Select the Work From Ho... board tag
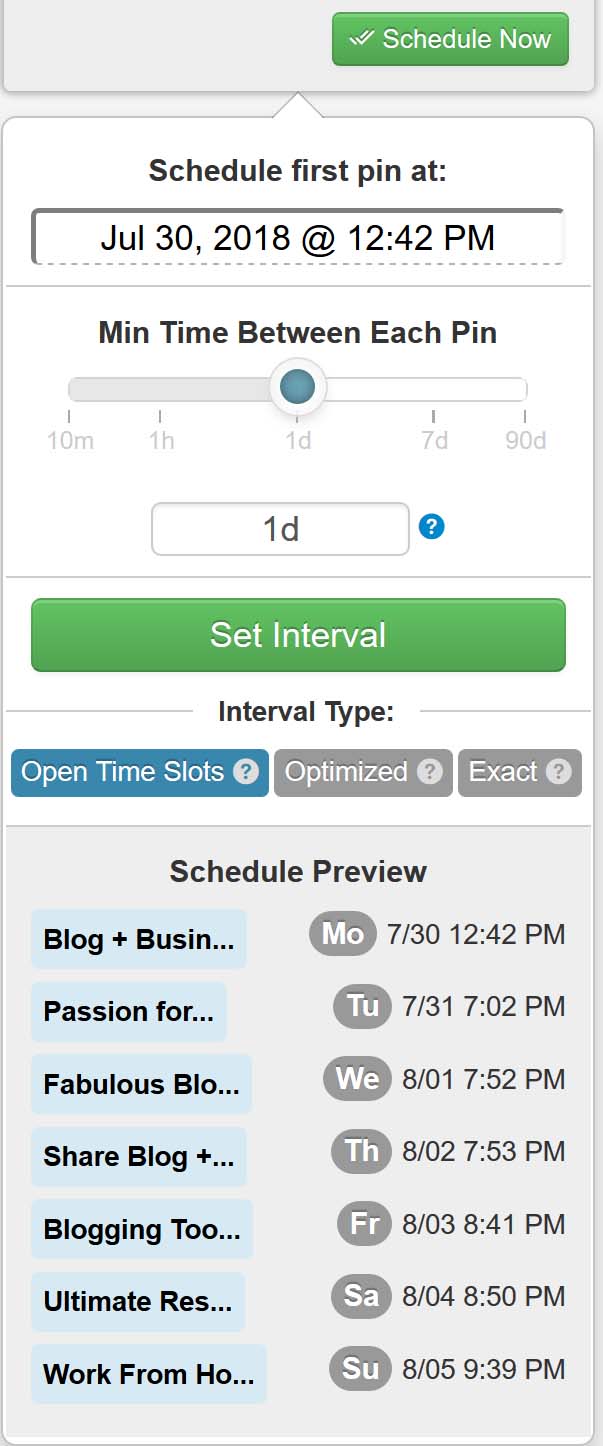Viewport: 603px width, 1446px height. point(149,1374)
